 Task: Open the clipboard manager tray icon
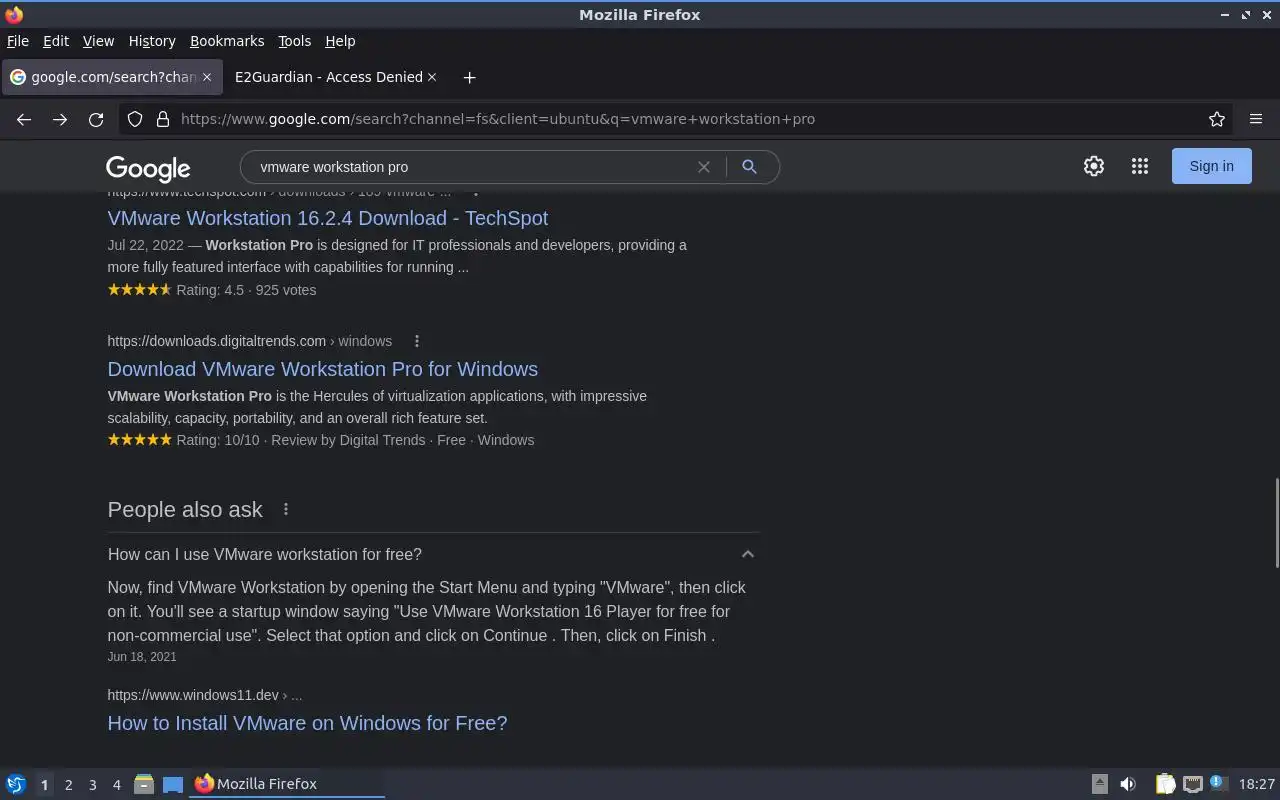pos(1165,784)
